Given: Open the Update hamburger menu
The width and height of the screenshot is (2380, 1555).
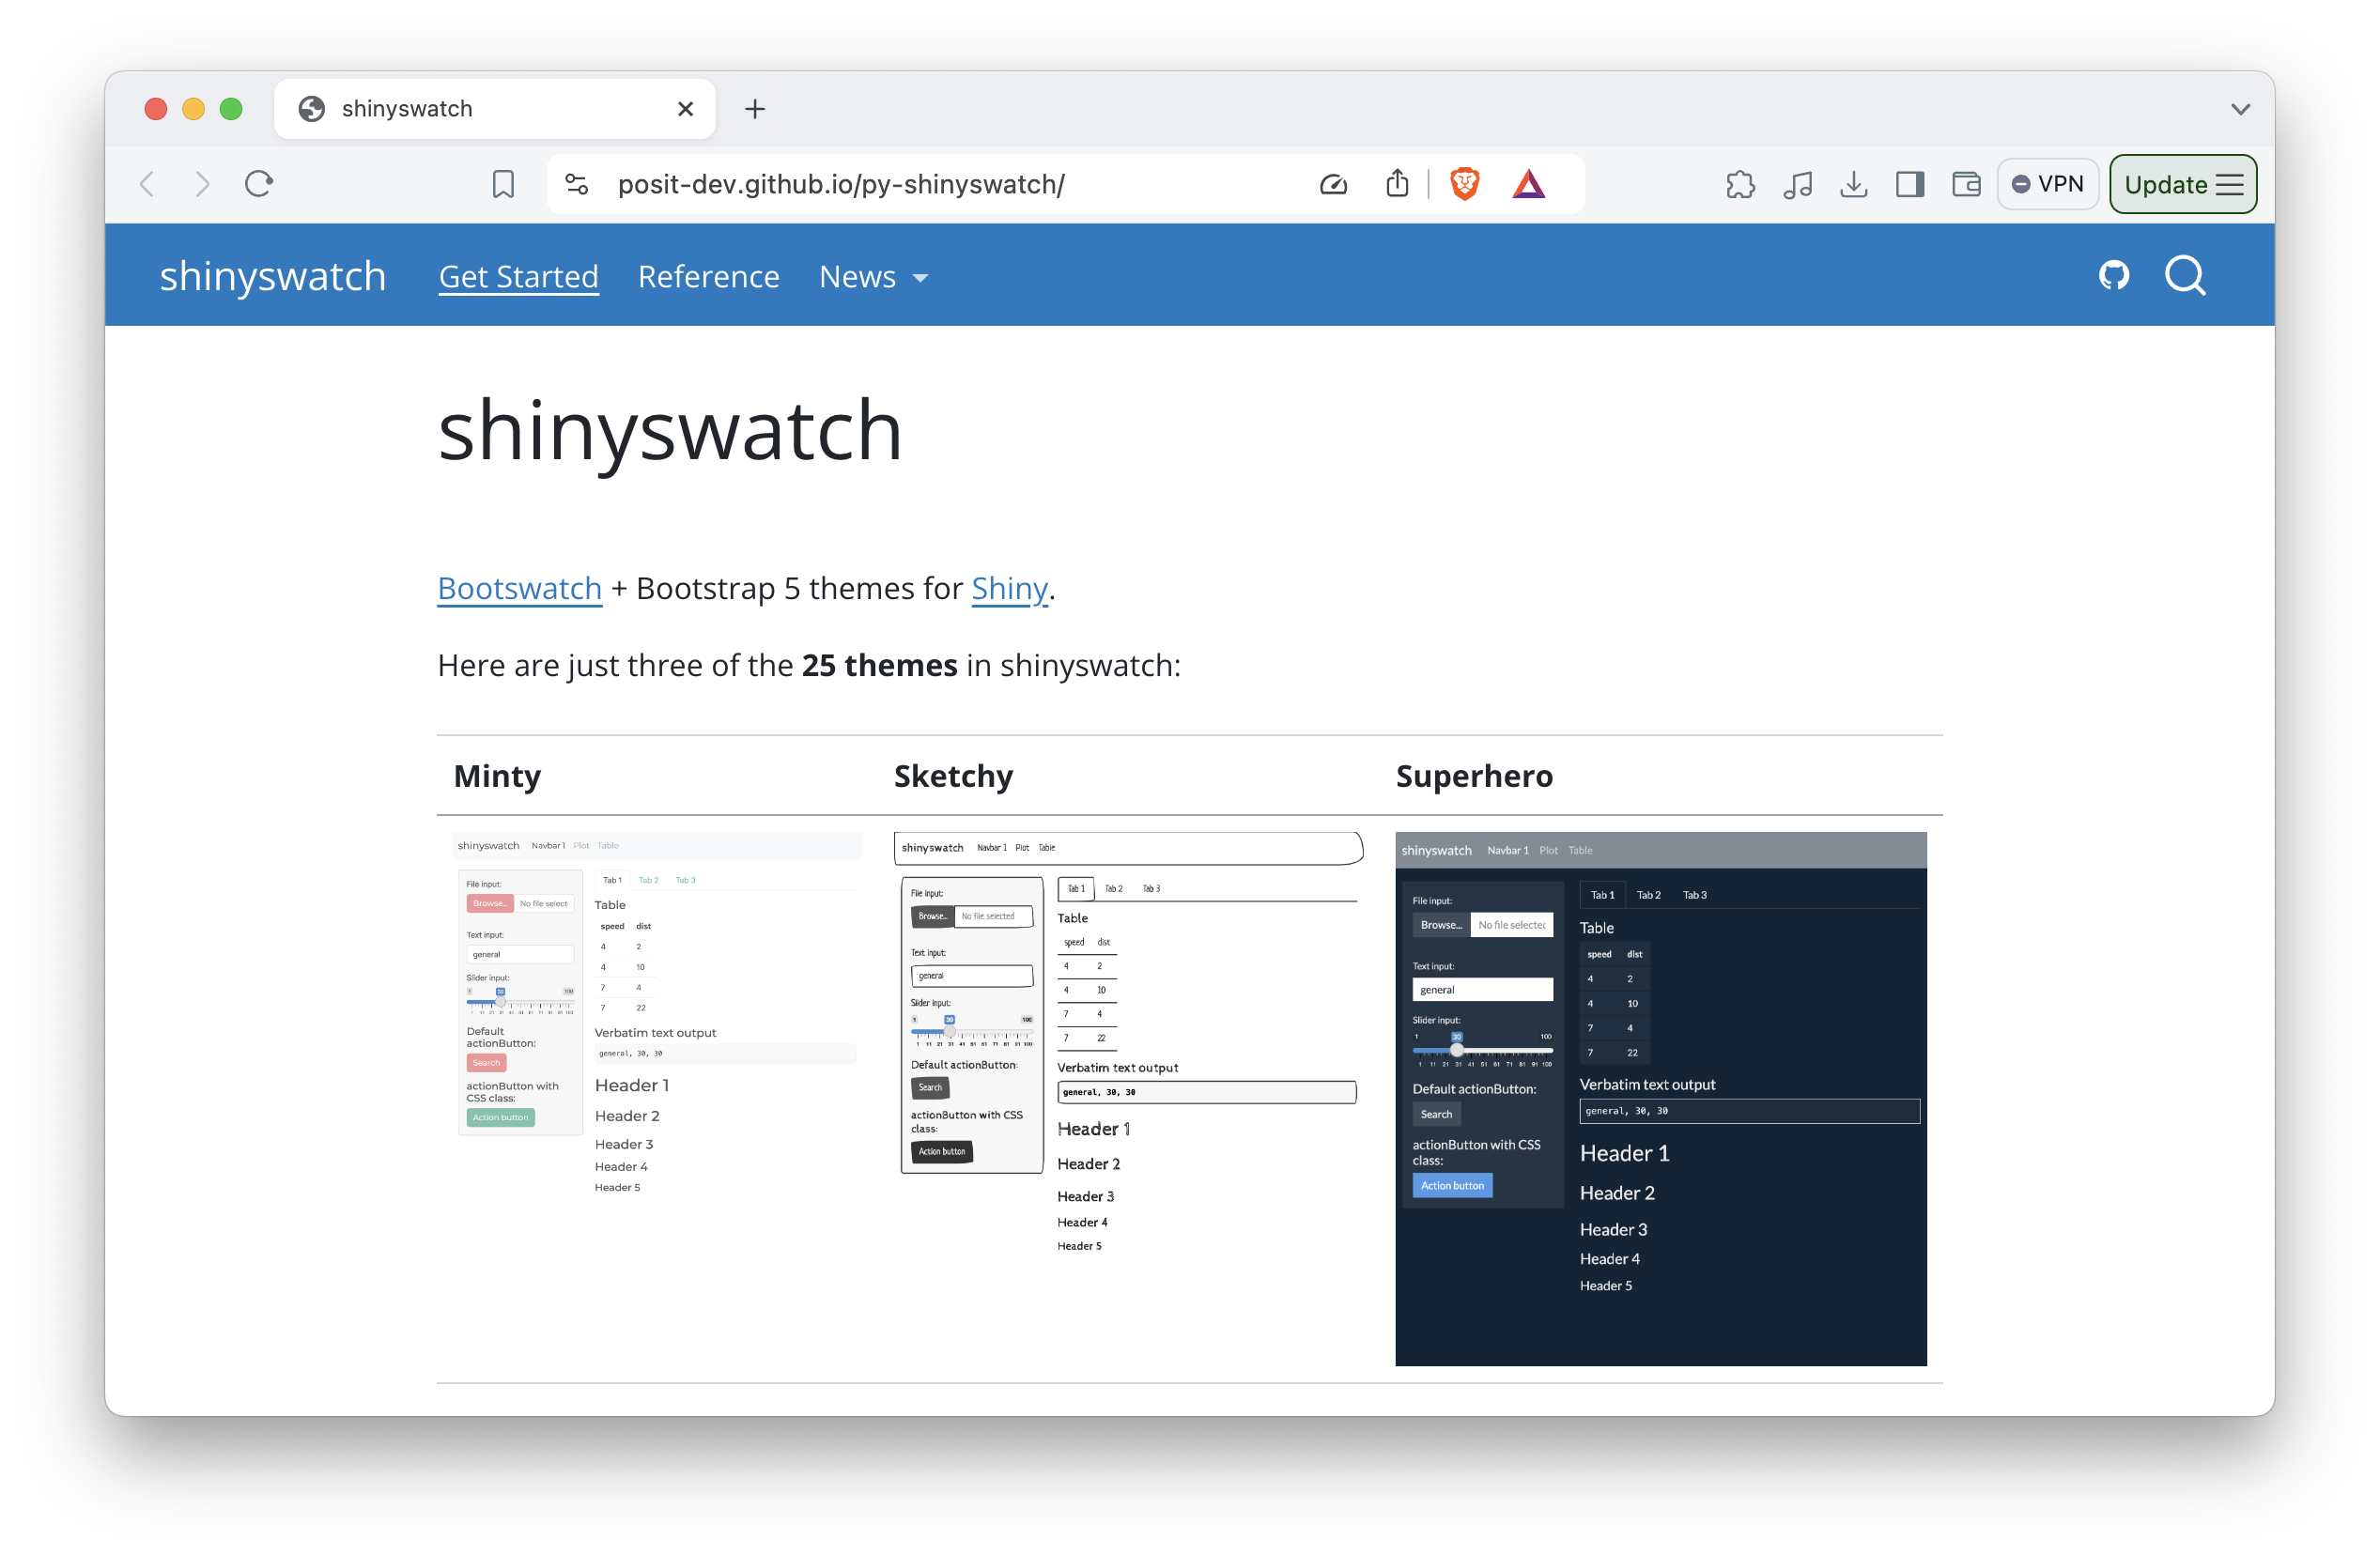Looking at the screenshot, I should 2230,184.
